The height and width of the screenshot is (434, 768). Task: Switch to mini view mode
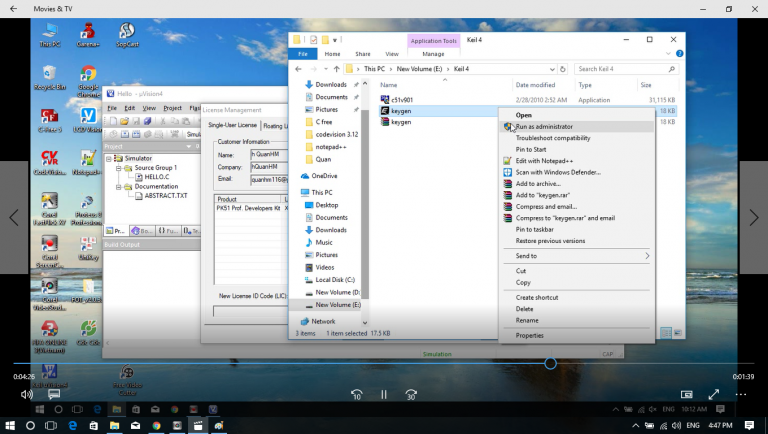pyautogui.click(x=687, y=395)
